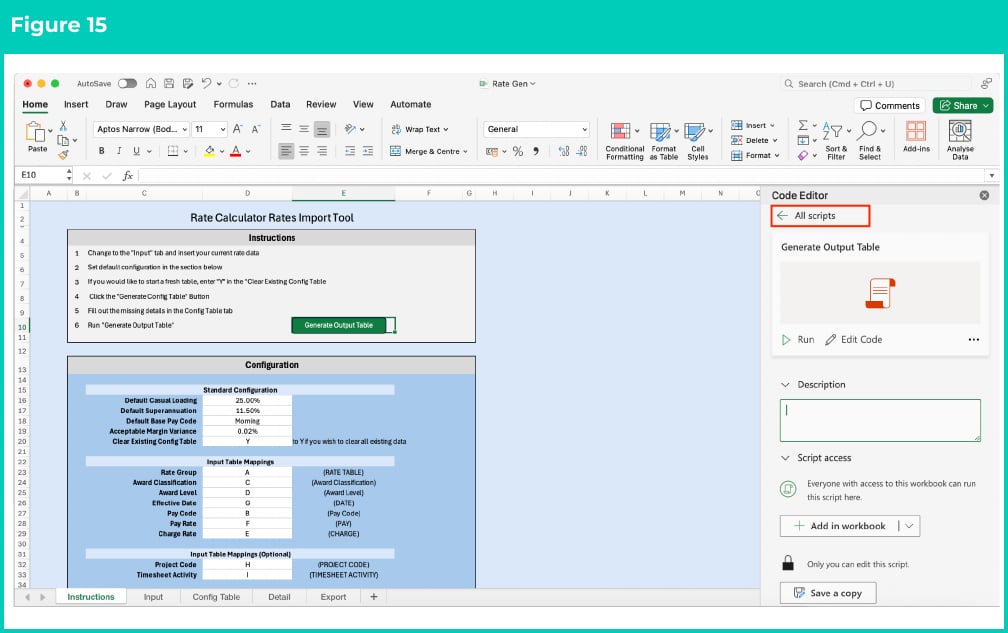Screen dimensions: 1008x633
Task: Collapse the Description section
Action: pos(785,385)
